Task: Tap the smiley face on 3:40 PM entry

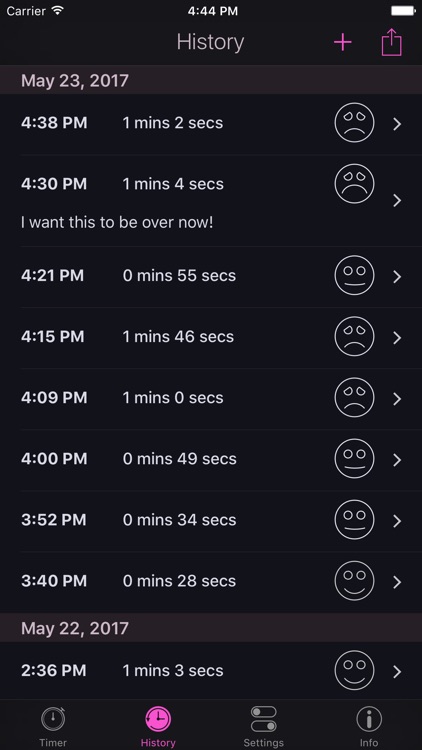Action: (x=354, y=580)
